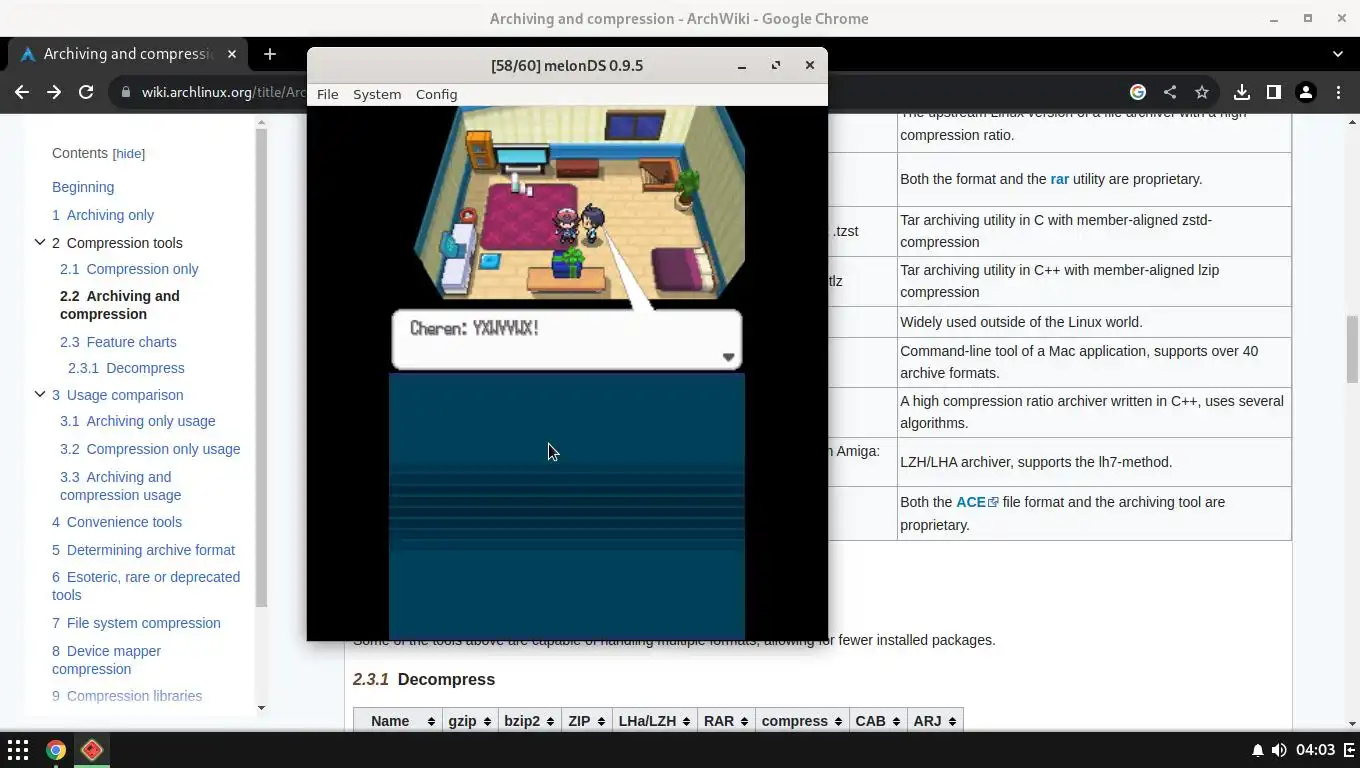Go to 4 Convenience tools
This screenshot has height=768, width=1360.
point(117,522)
